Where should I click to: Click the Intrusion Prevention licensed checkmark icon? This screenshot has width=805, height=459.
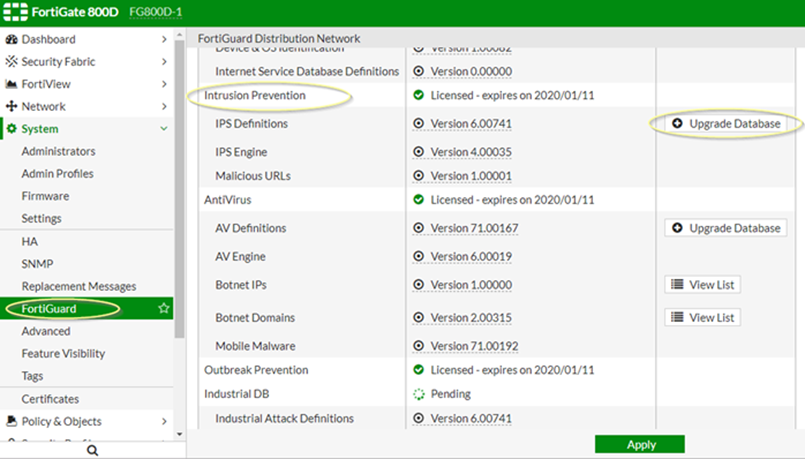click(419, 95)
